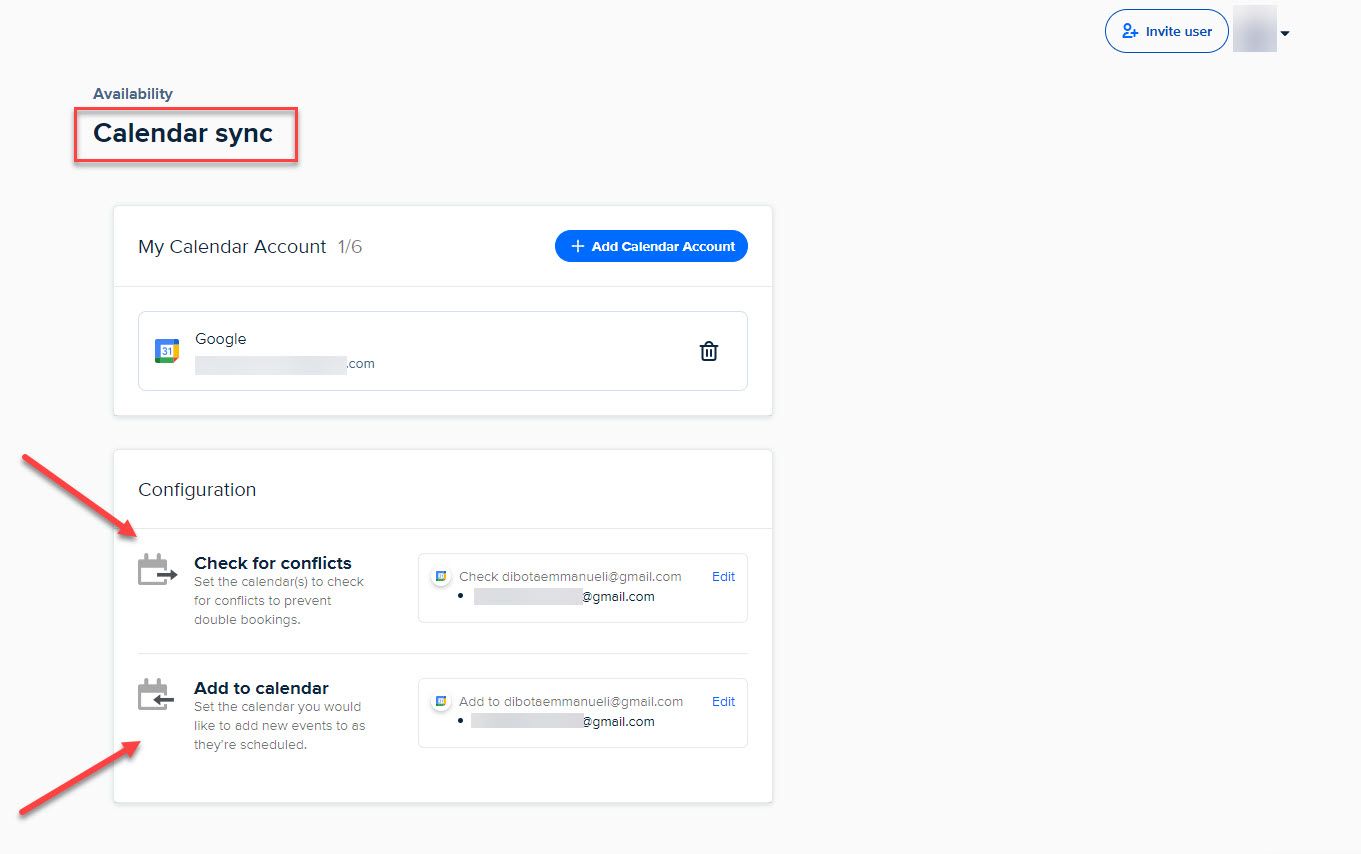Select the Availability breadcrumb label
1361x854 pixels.
tap(133, 93)
